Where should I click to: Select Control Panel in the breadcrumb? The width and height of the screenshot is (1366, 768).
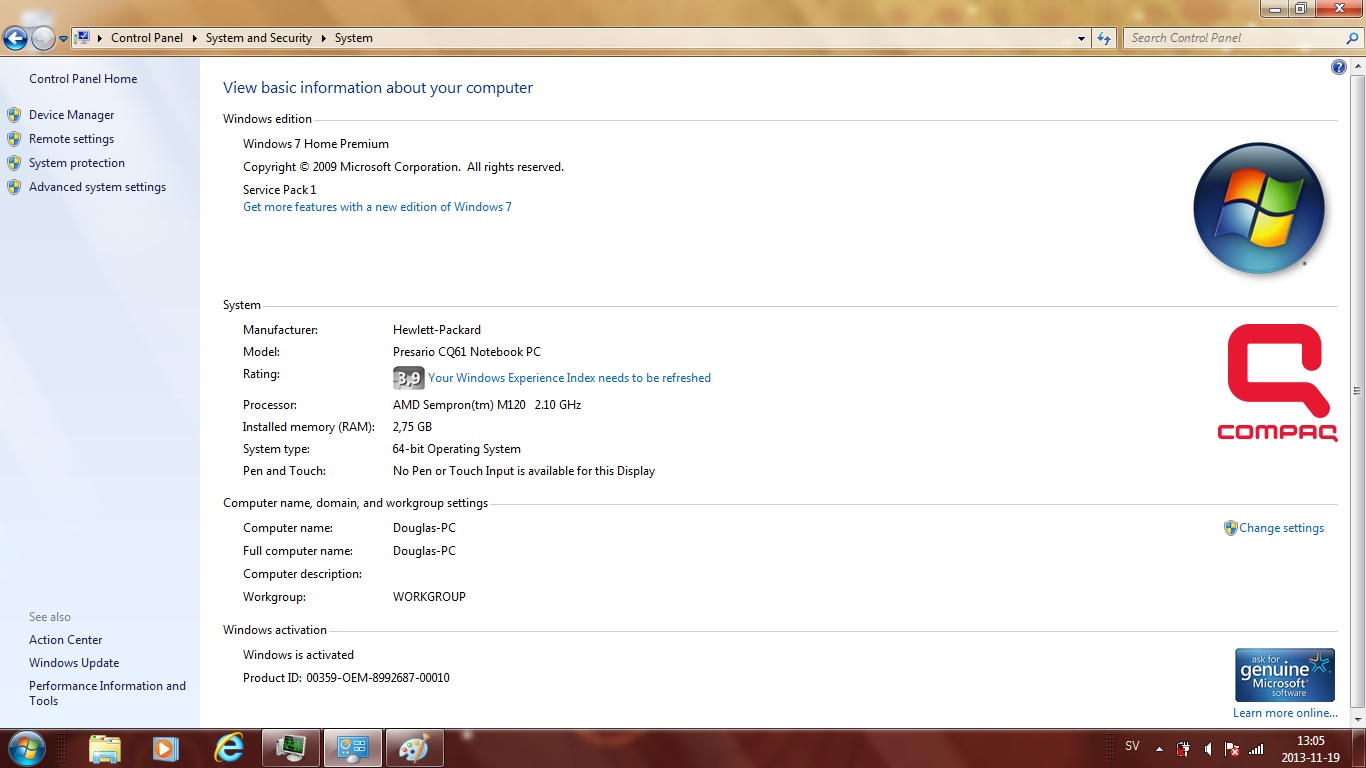pyautogui.click(x=147, y=38)
